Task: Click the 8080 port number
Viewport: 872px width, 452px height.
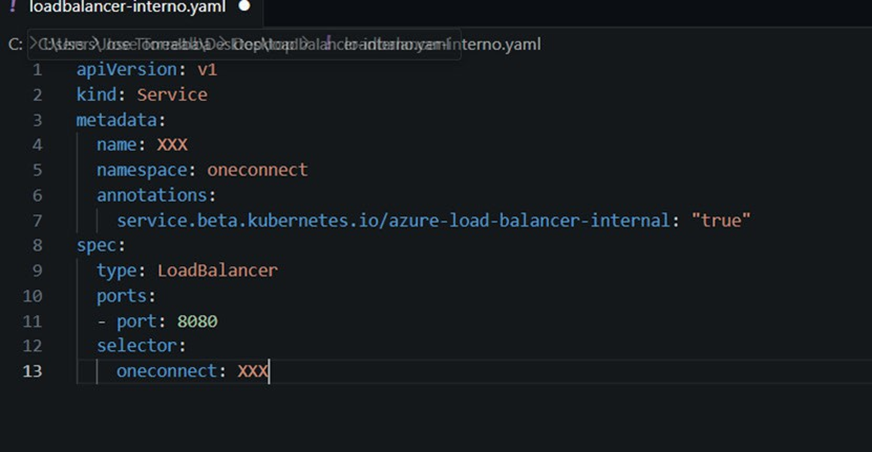Action: point(197,321)
